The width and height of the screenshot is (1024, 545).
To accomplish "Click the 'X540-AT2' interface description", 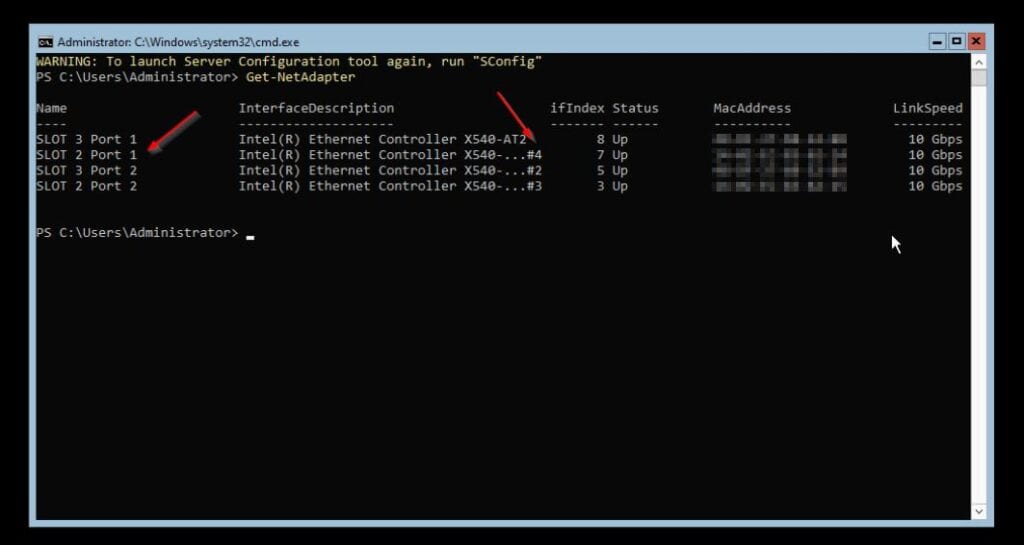I will (x=382, y=139).
